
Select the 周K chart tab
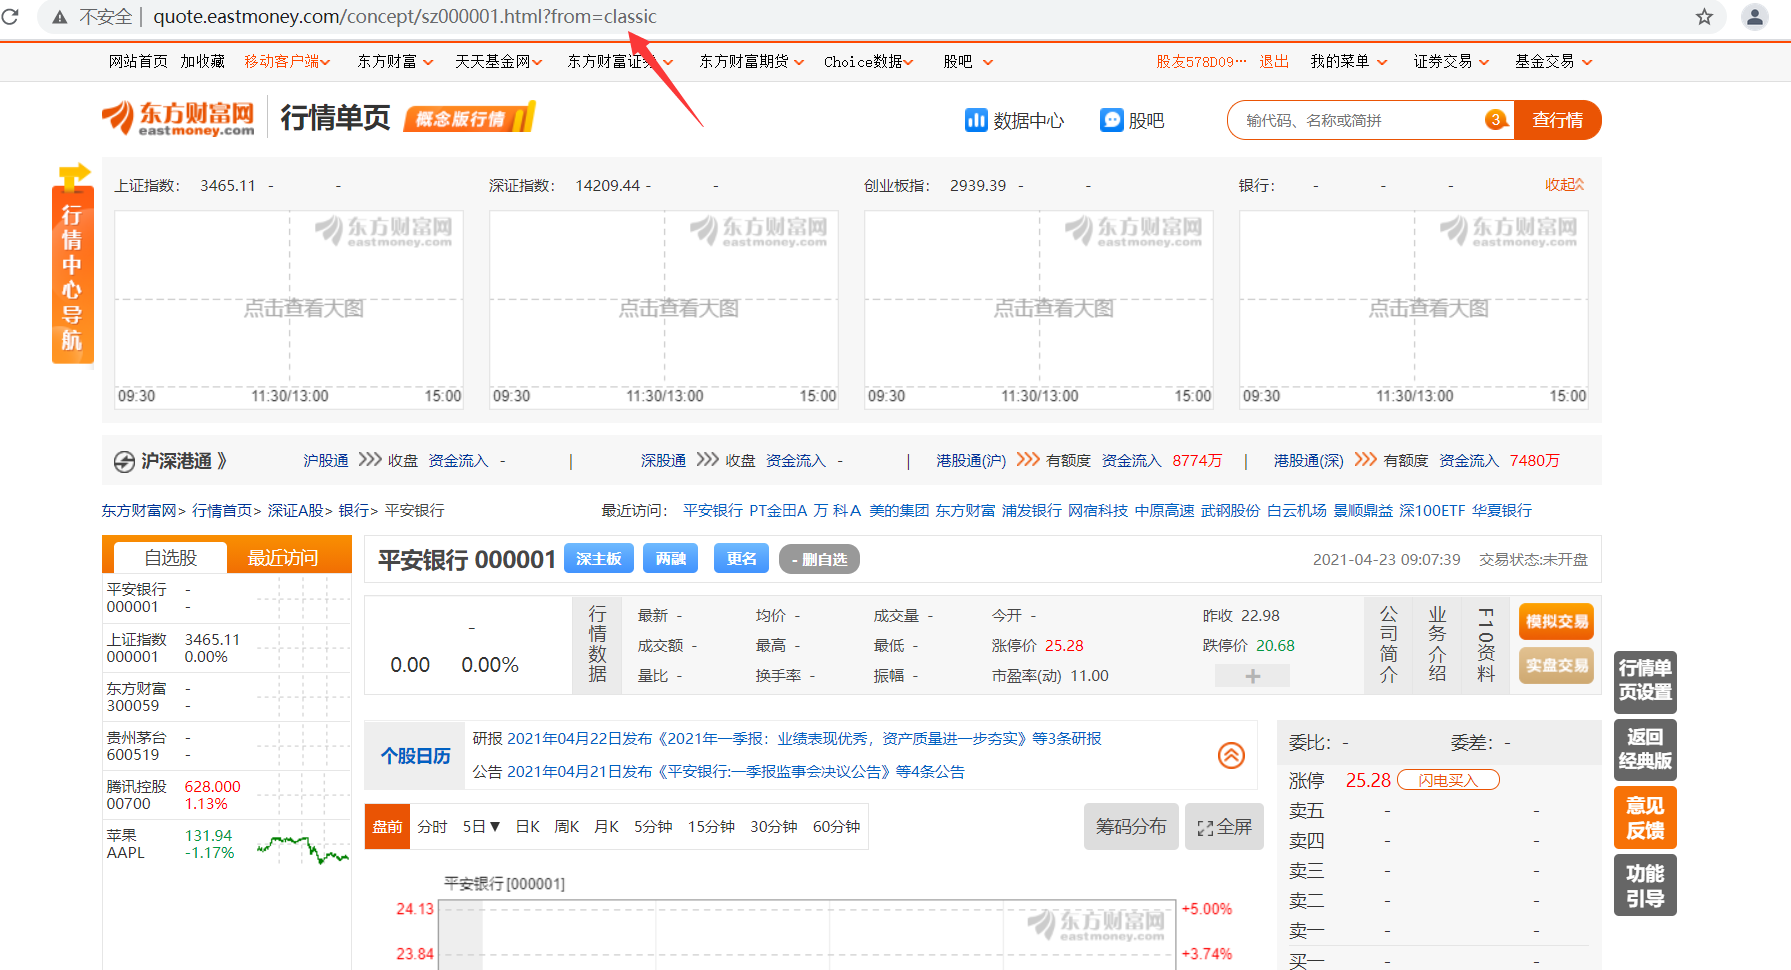pyautogui.click(x=567, y=827)
